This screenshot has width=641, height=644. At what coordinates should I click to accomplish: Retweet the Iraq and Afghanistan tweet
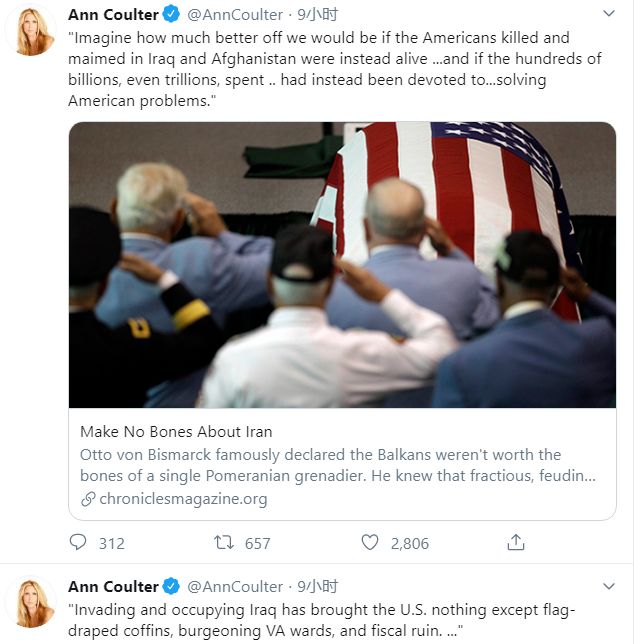click(224, 542)
